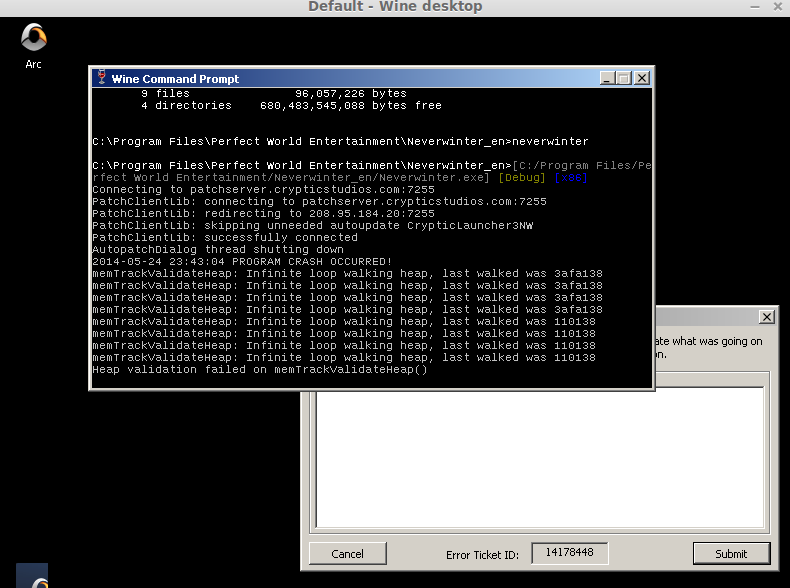Click the 'Default - Wine desktop' title text
Screen dimensions: 790x588
pos(395,7)
